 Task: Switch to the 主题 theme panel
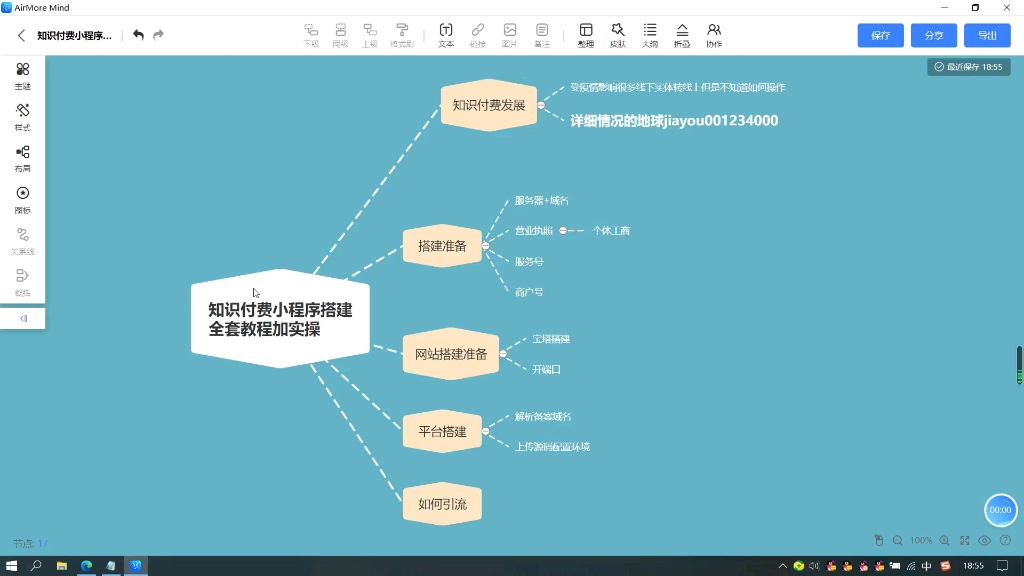(22, 76)
